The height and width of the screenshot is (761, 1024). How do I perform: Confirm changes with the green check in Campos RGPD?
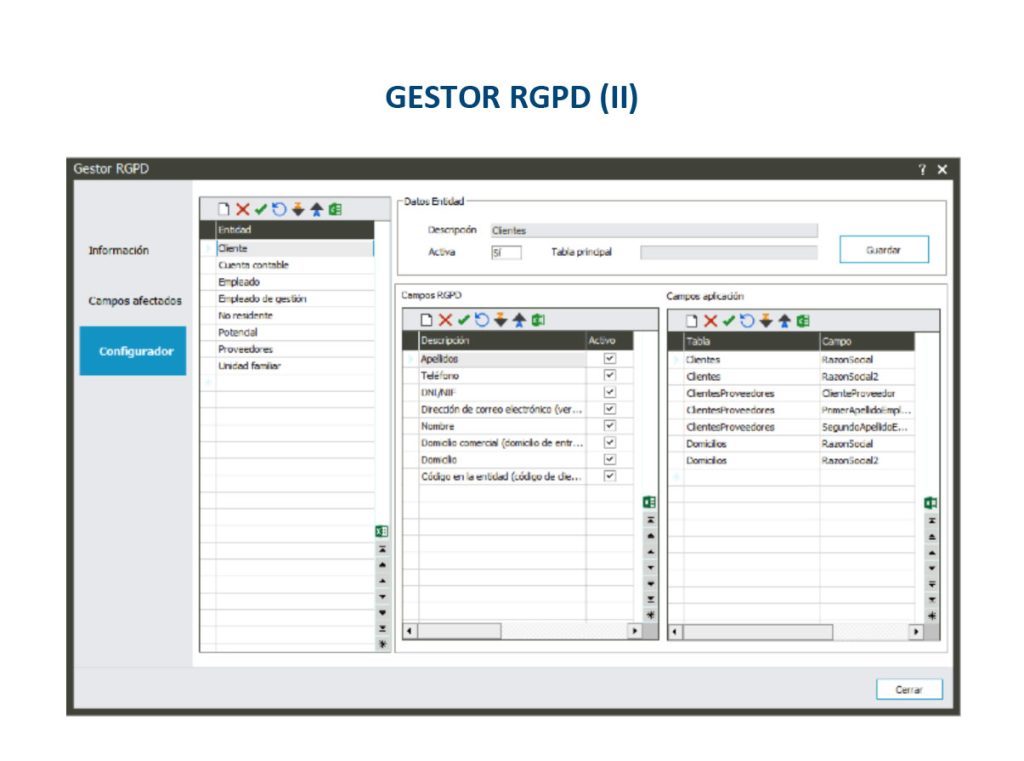tap(462, 320)
